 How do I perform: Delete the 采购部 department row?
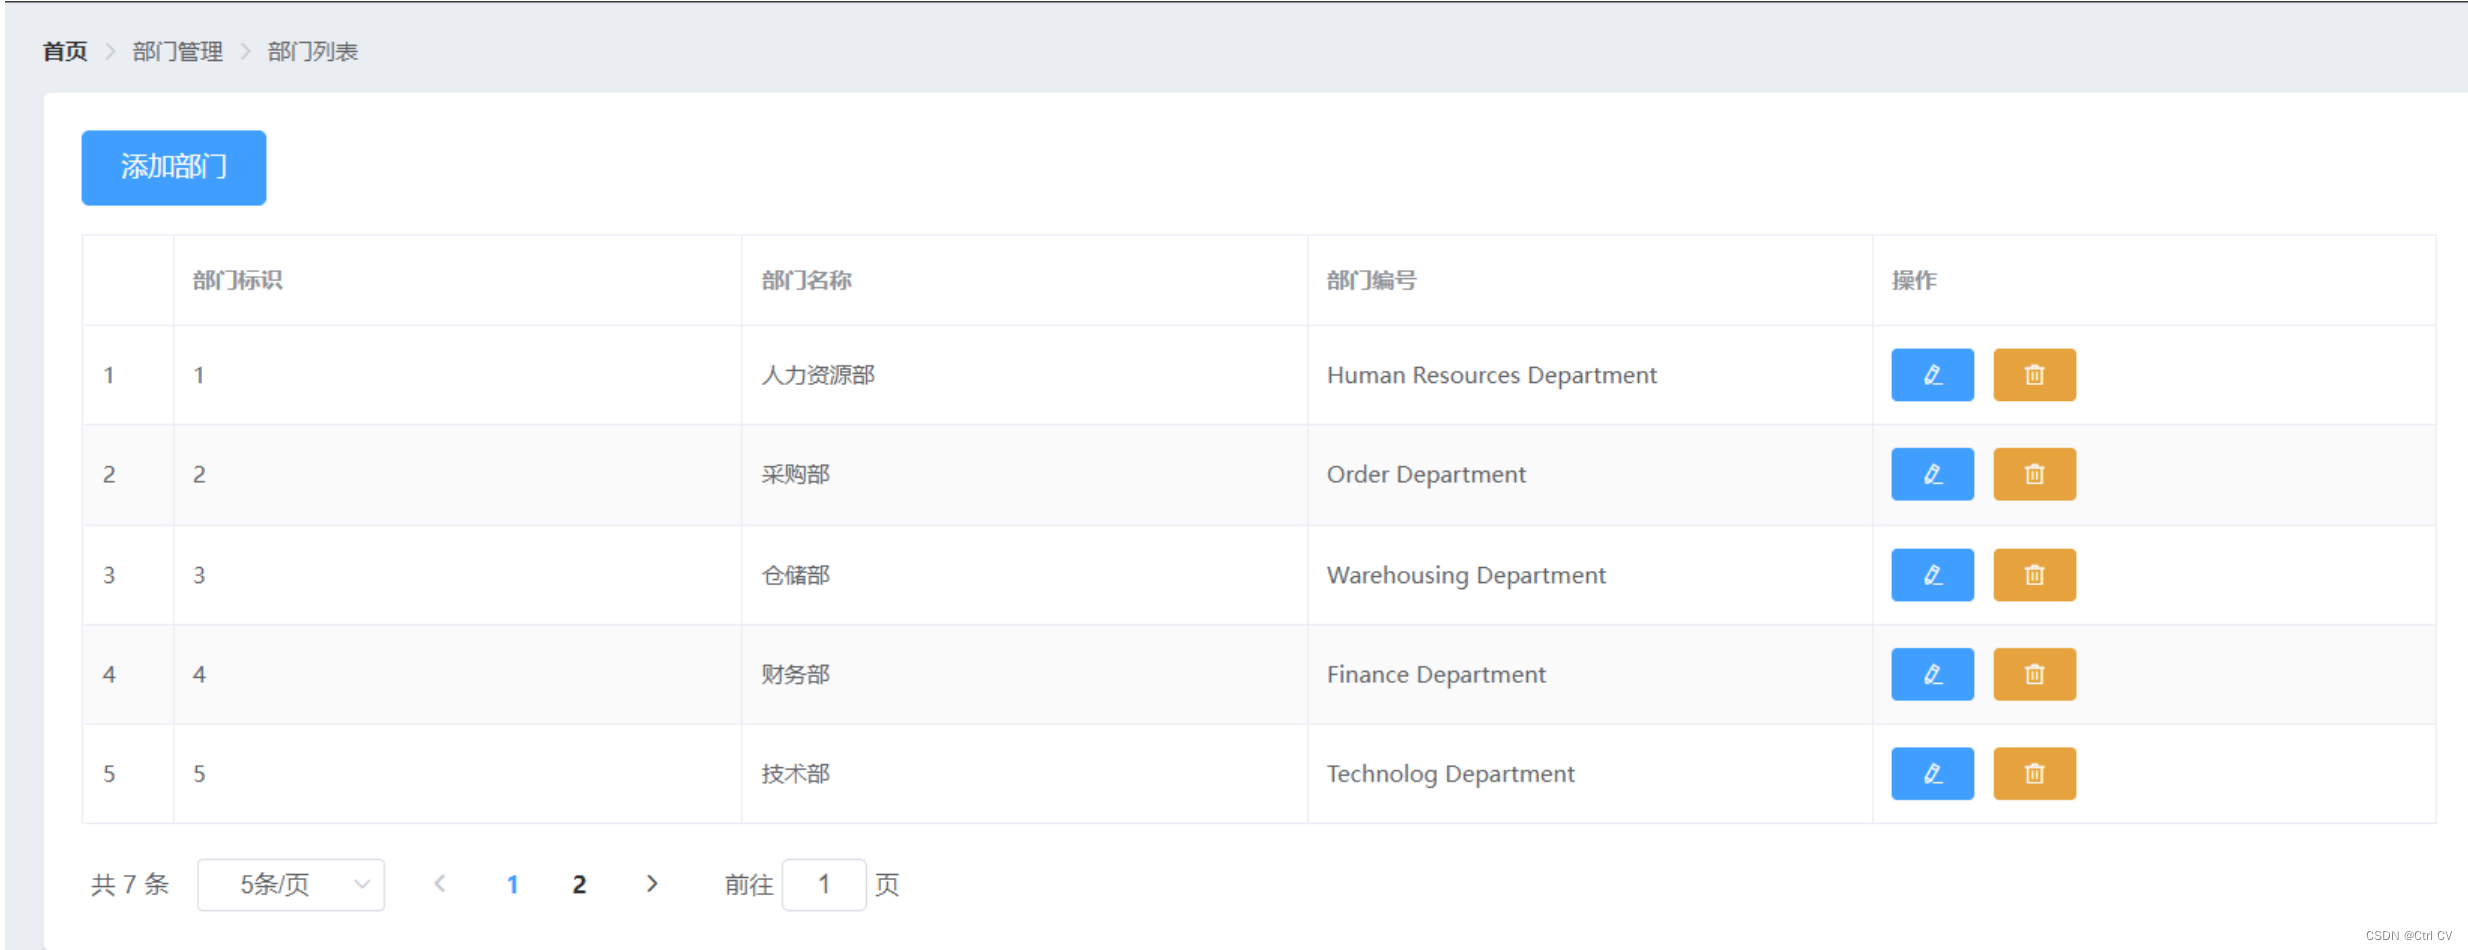click(x=2034, y=474)
